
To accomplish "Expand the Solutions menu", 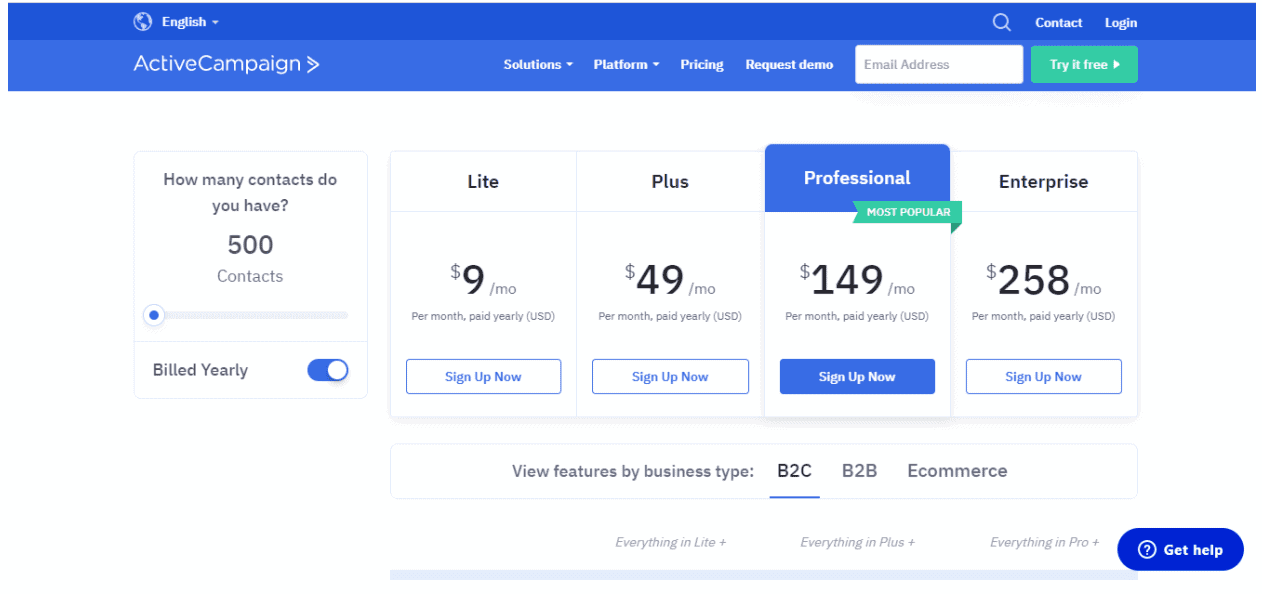I will coord(538,64).
